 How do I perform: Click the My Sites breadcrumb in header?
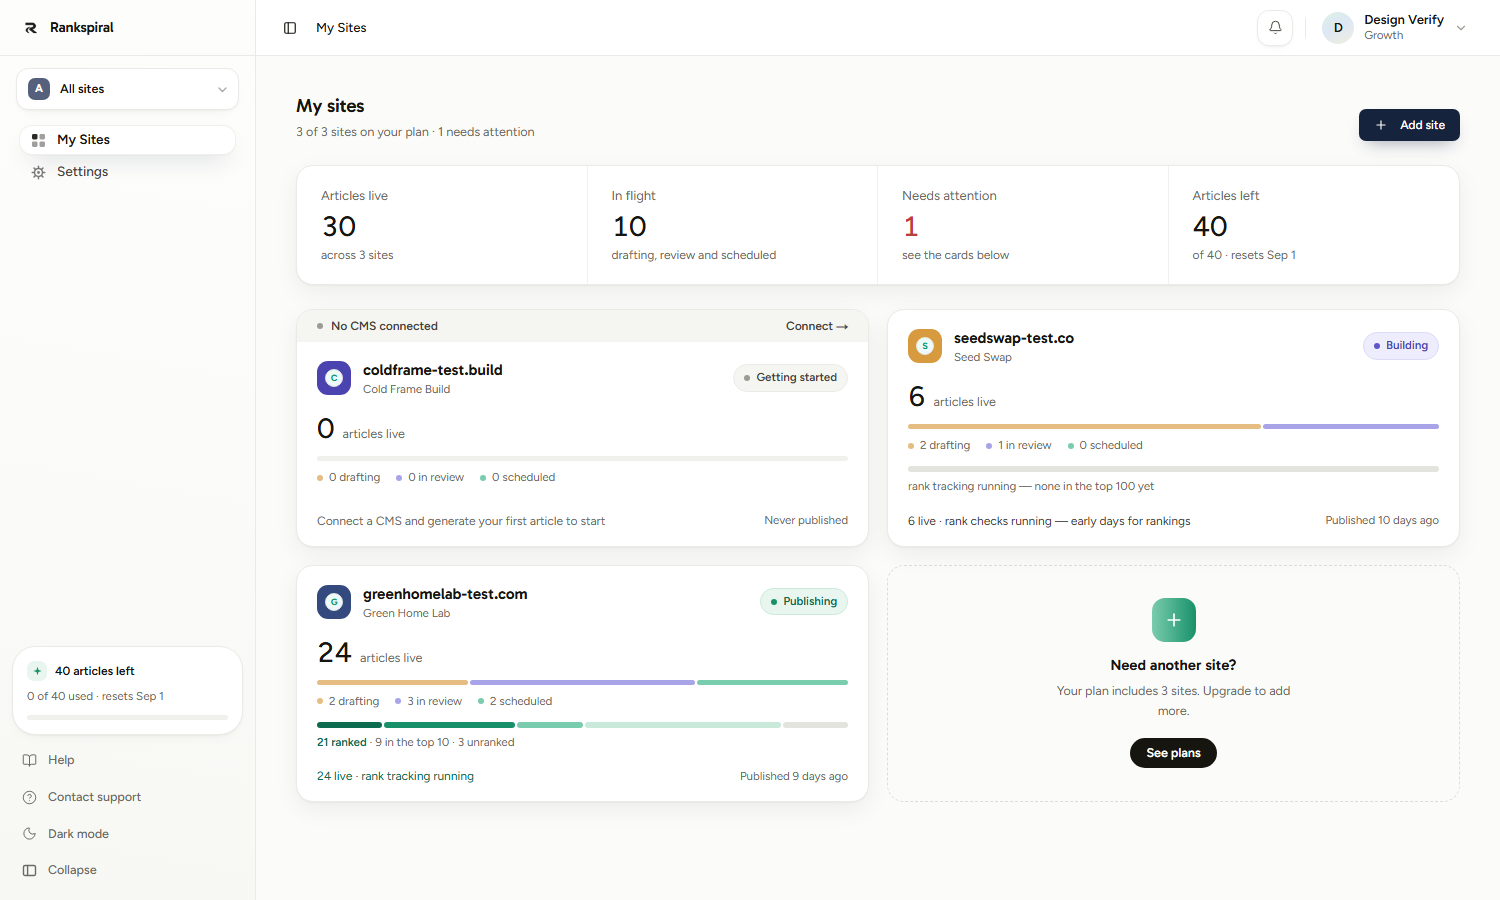341,28
